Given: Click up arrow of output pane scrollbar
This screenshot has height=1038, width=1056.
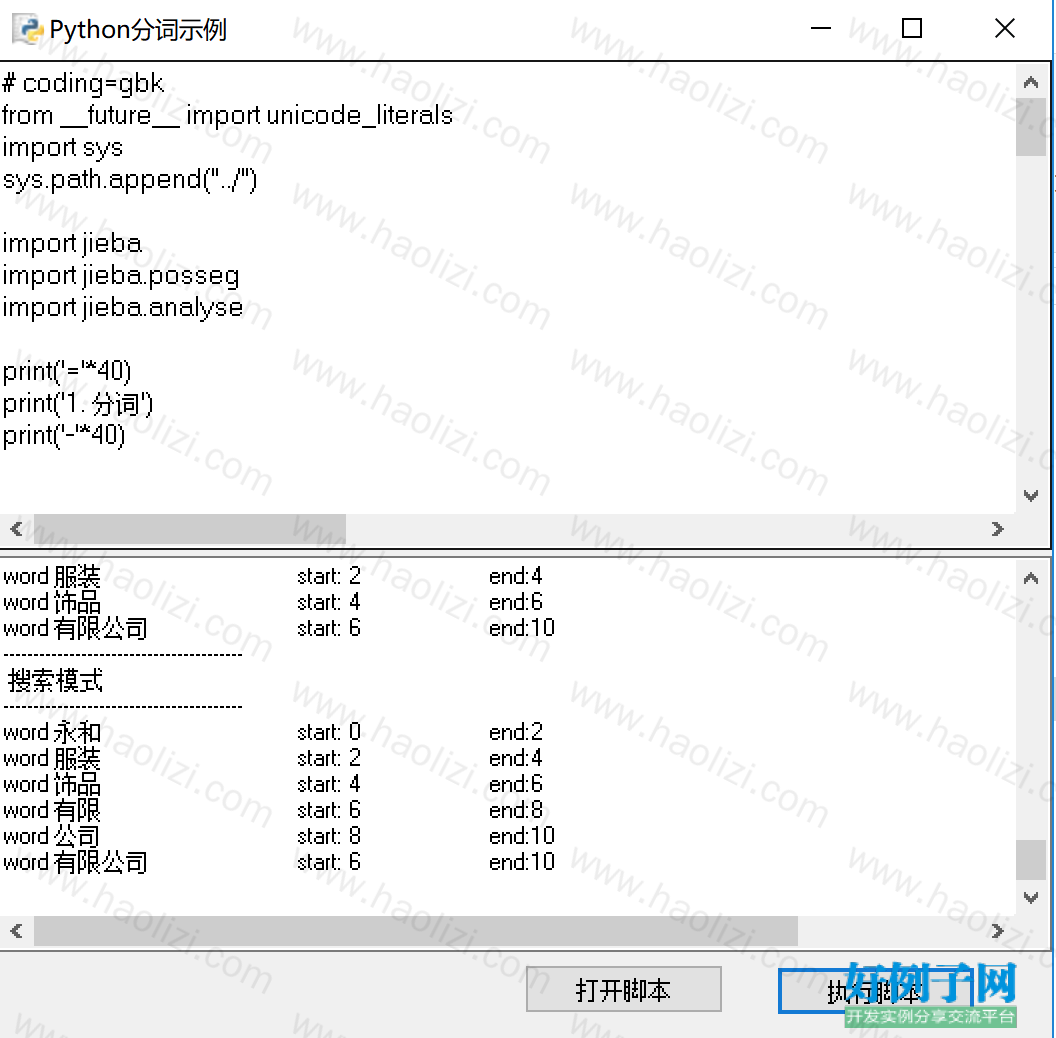Looking at the screenshot, I should (x=1030, y=579).
